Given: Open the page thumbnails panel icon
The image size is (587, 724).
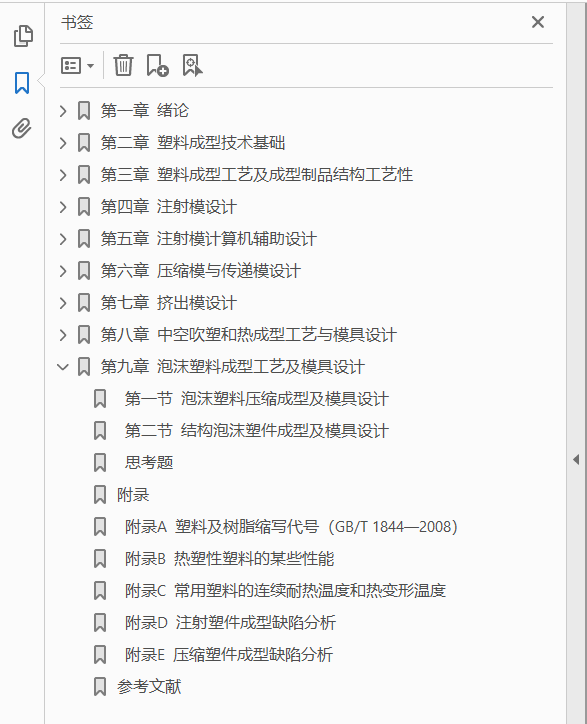Looking at the screenshot, I should pyautogui.click(x=23, y=36).
